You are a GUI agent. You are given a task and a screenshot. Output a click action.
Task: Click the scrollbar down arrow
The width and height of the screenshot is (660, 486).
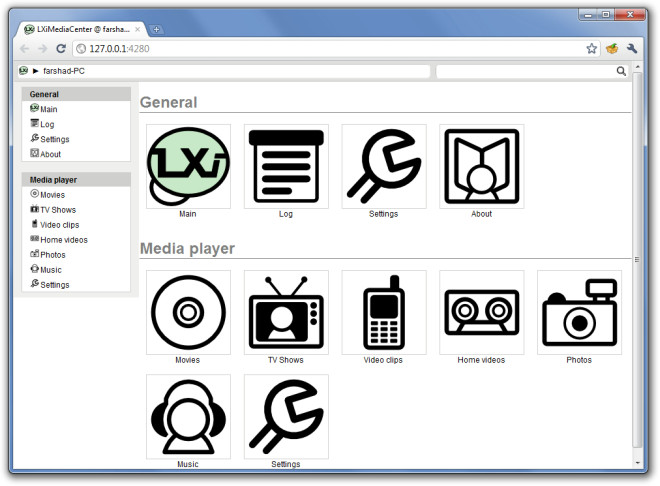637,463
